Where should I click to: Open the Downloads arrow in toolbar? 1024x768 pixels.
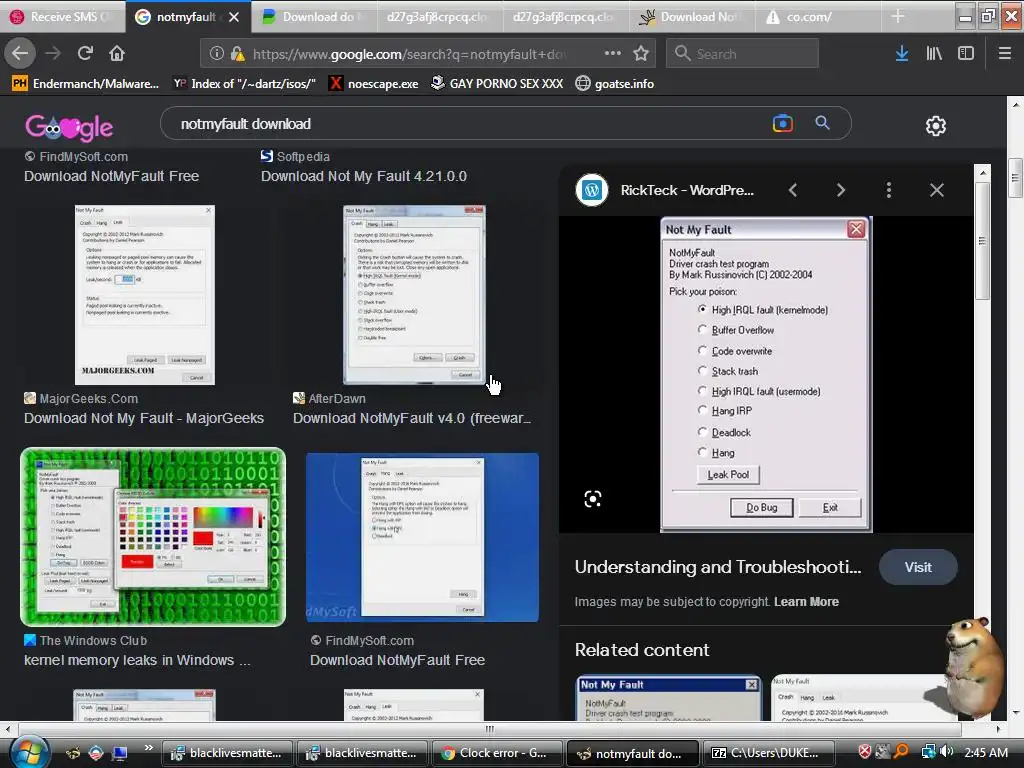pos(902,54)
